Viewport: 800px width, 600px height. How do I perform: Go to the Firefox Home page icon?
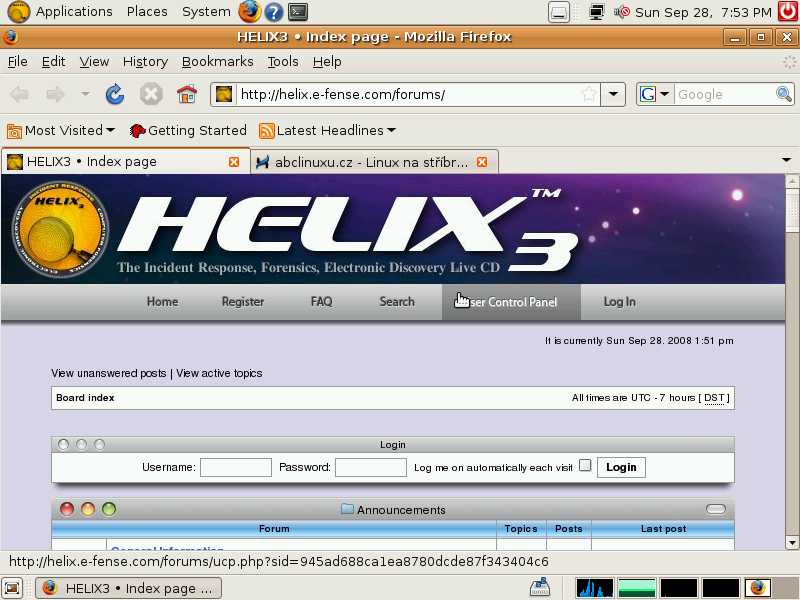pyautogui.click(x=187, y=94)
